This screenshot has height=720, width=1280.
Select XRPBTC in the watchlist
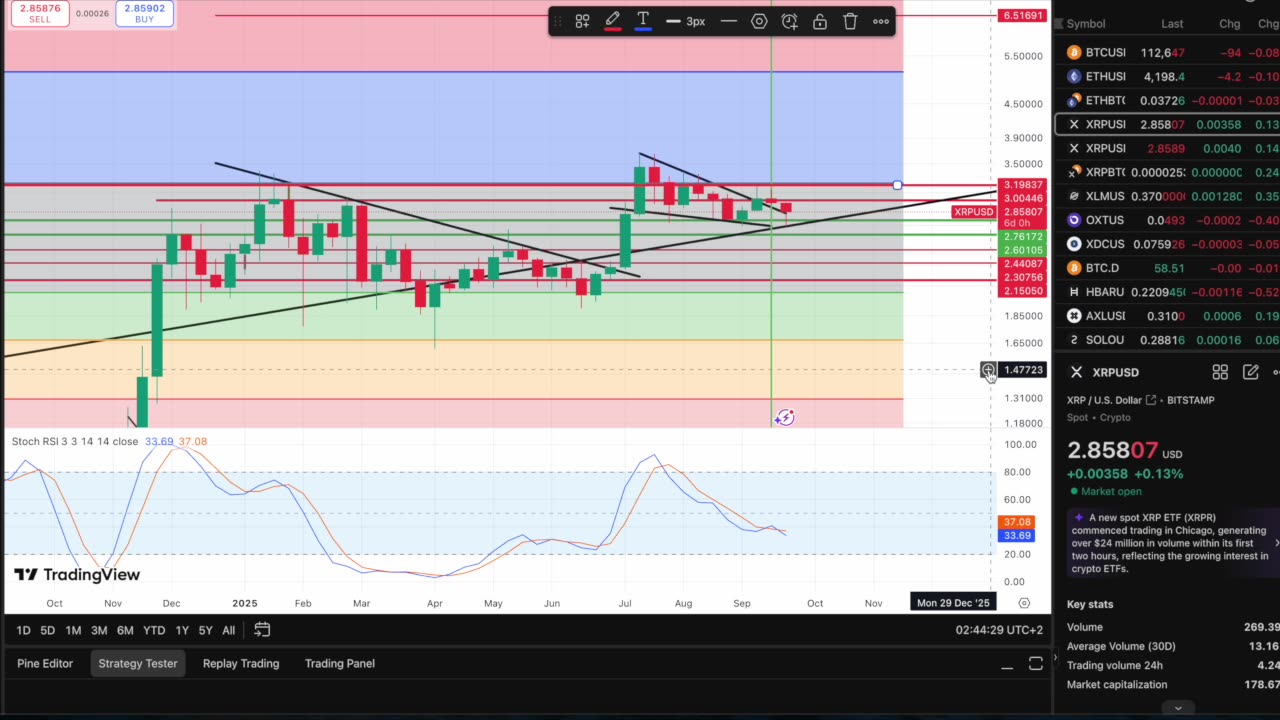coord(1167,173)
